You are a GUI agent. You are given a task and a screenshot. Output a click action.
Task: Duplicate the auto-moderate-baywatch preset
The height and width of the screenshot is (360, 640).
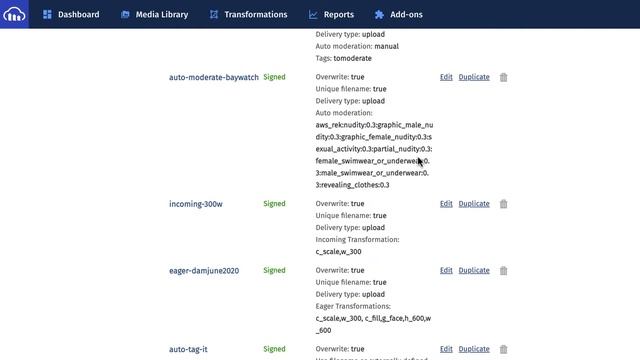(474, 77)
